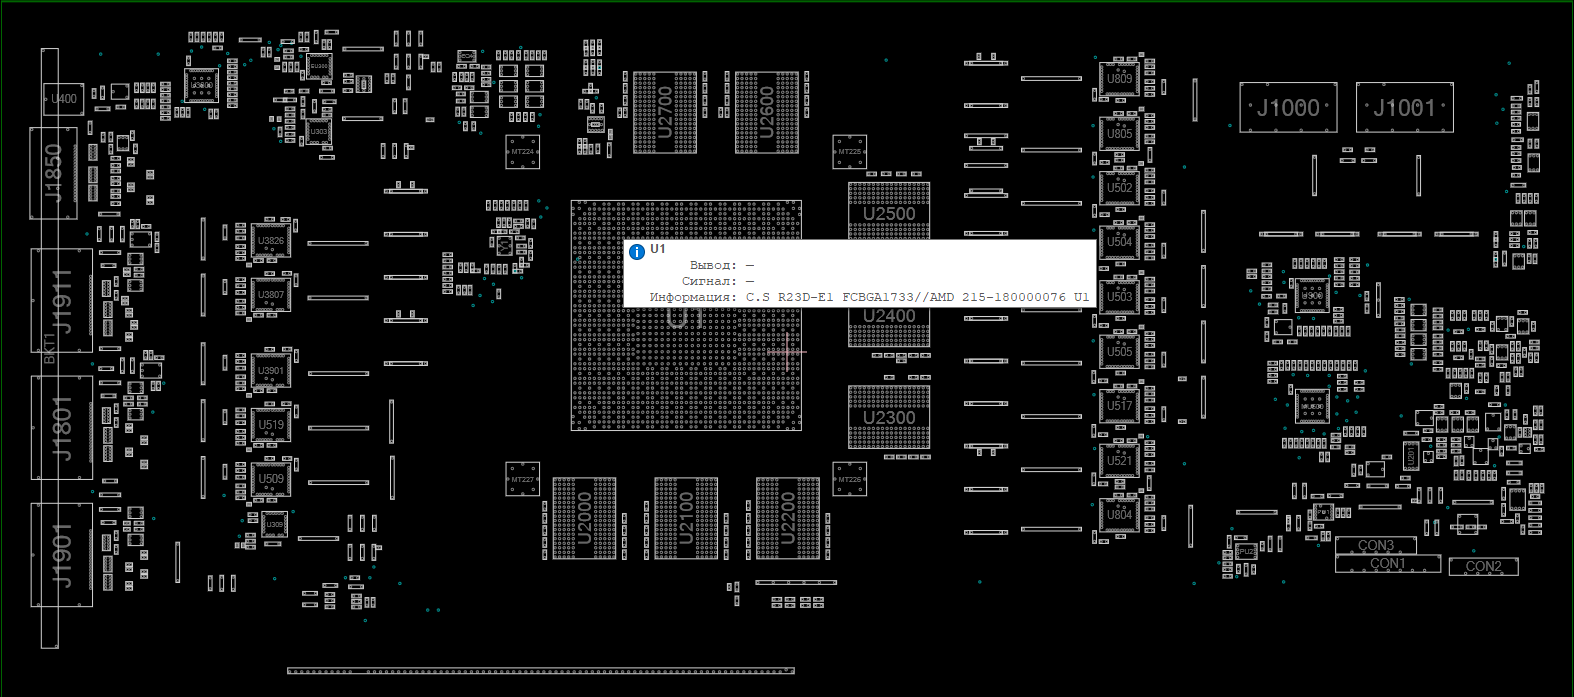
Task: Select the U400 component
Action: click(64, 99)
